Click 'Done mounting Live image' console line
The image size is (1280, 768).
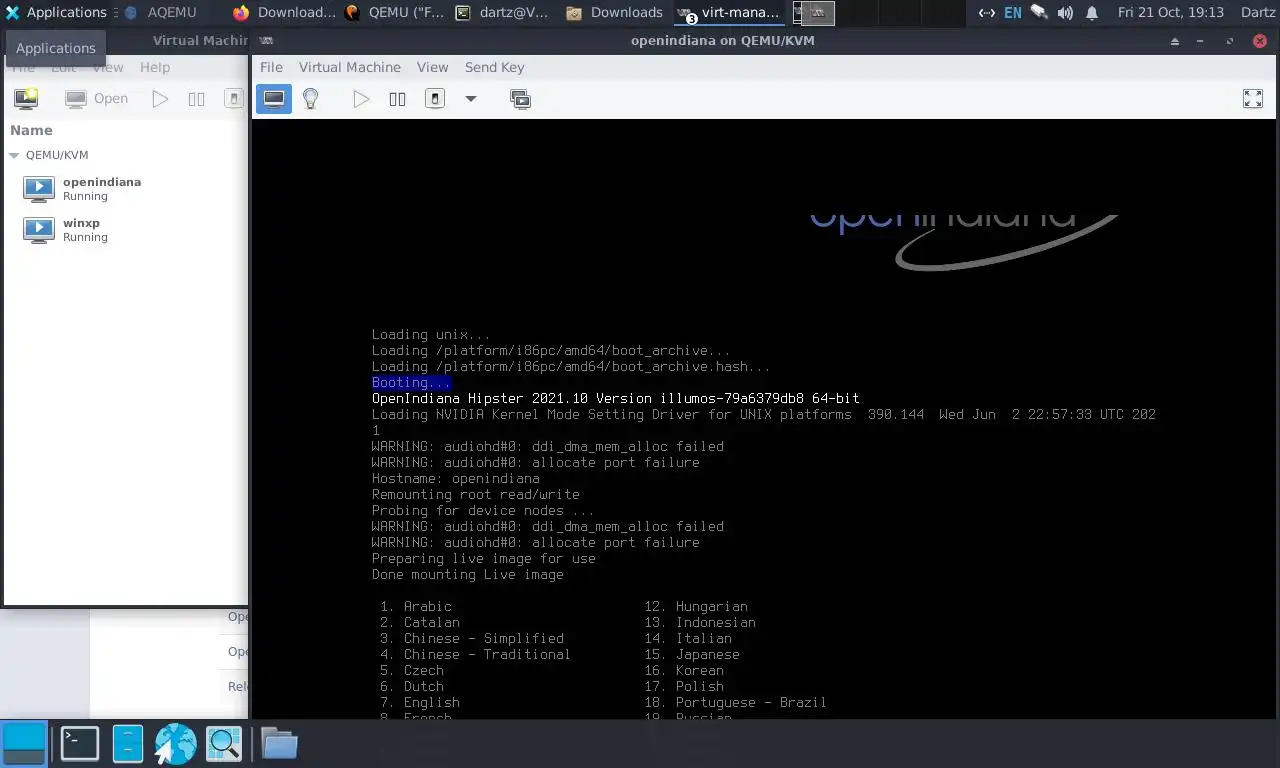467,574
